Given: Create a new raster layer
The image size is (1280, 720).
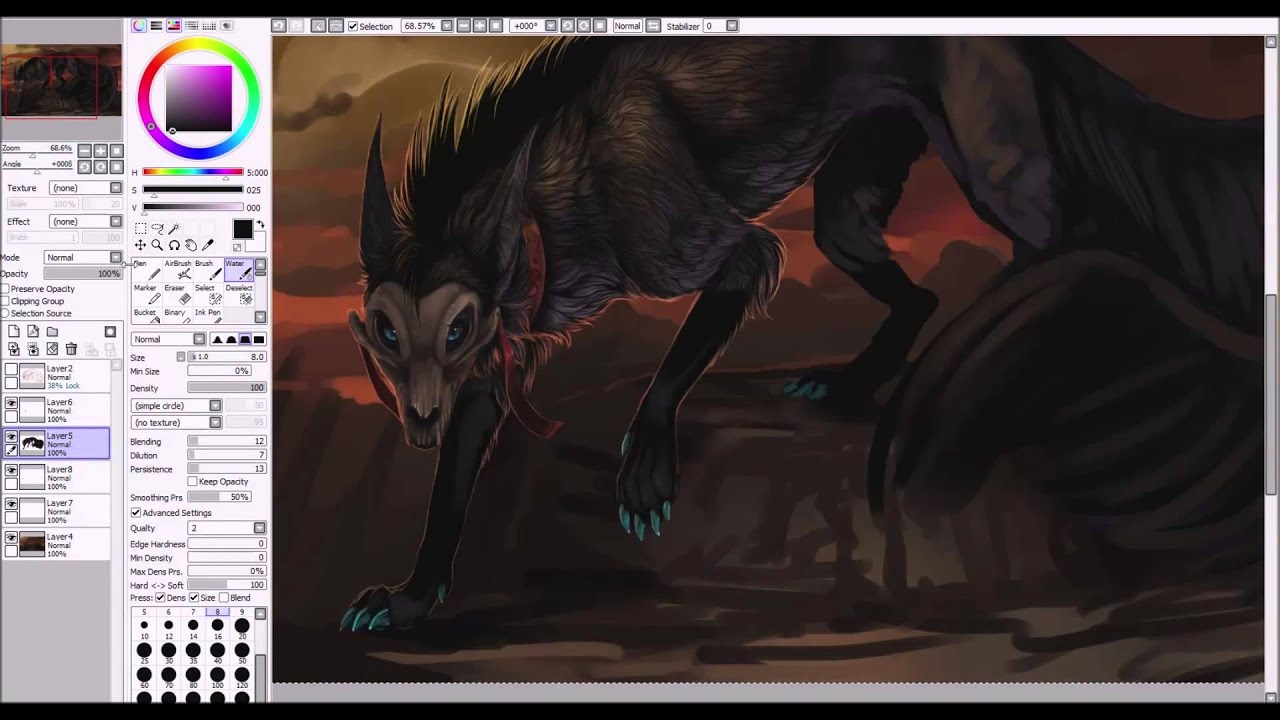Looking at the screenshot, I should click(x=14, y=332).
